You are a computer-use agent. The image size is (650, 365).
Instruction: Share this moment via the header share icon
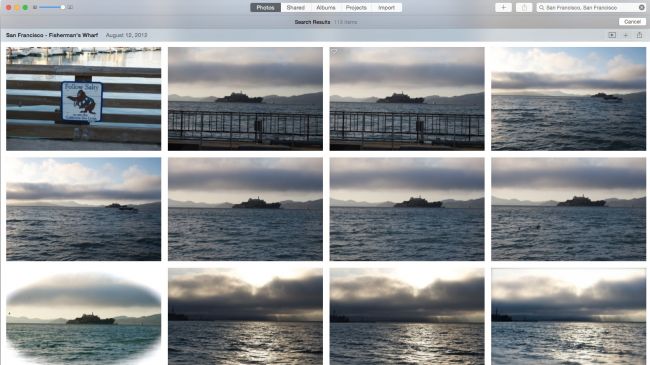639,35
